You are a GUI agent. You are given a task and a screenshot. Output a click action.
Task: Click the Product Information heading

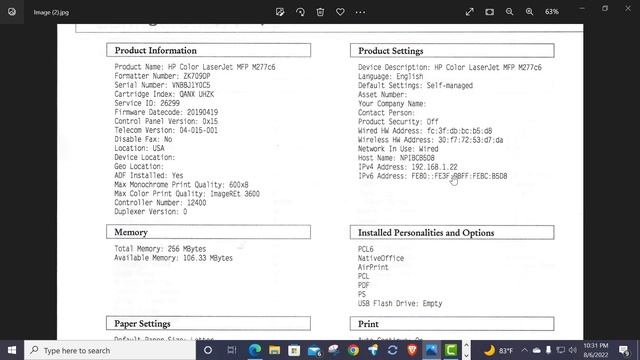pyautogui.click(x=156, y=50)
